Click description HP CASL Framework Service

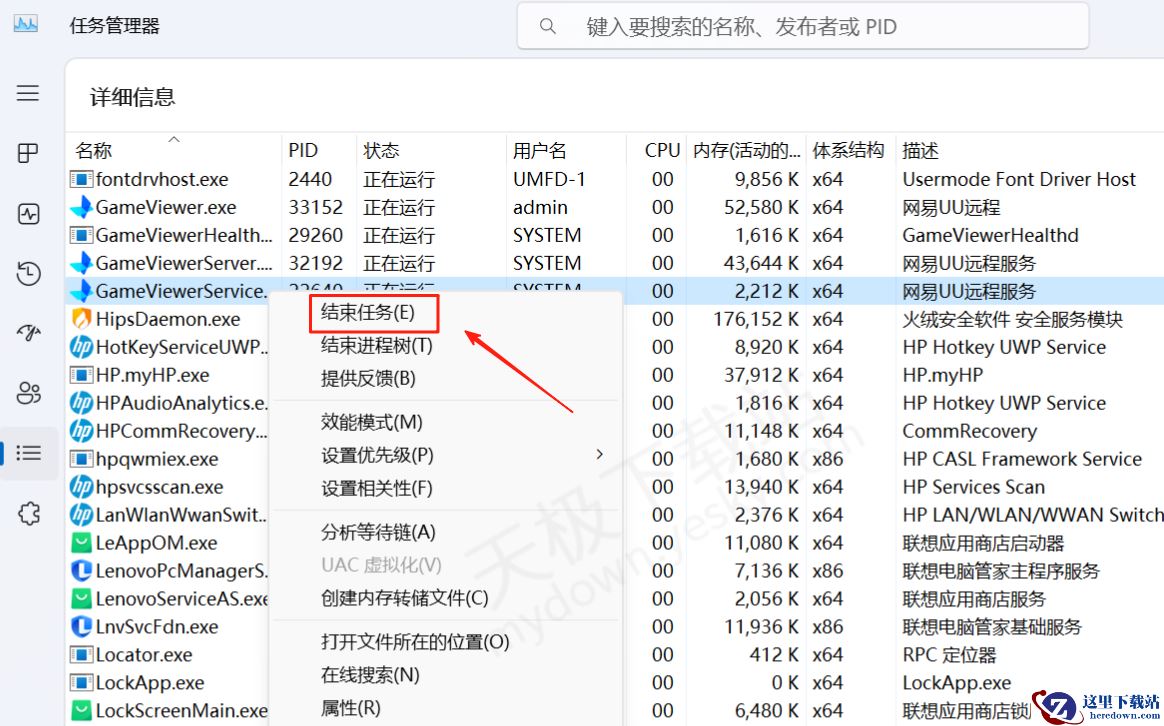1021,459
